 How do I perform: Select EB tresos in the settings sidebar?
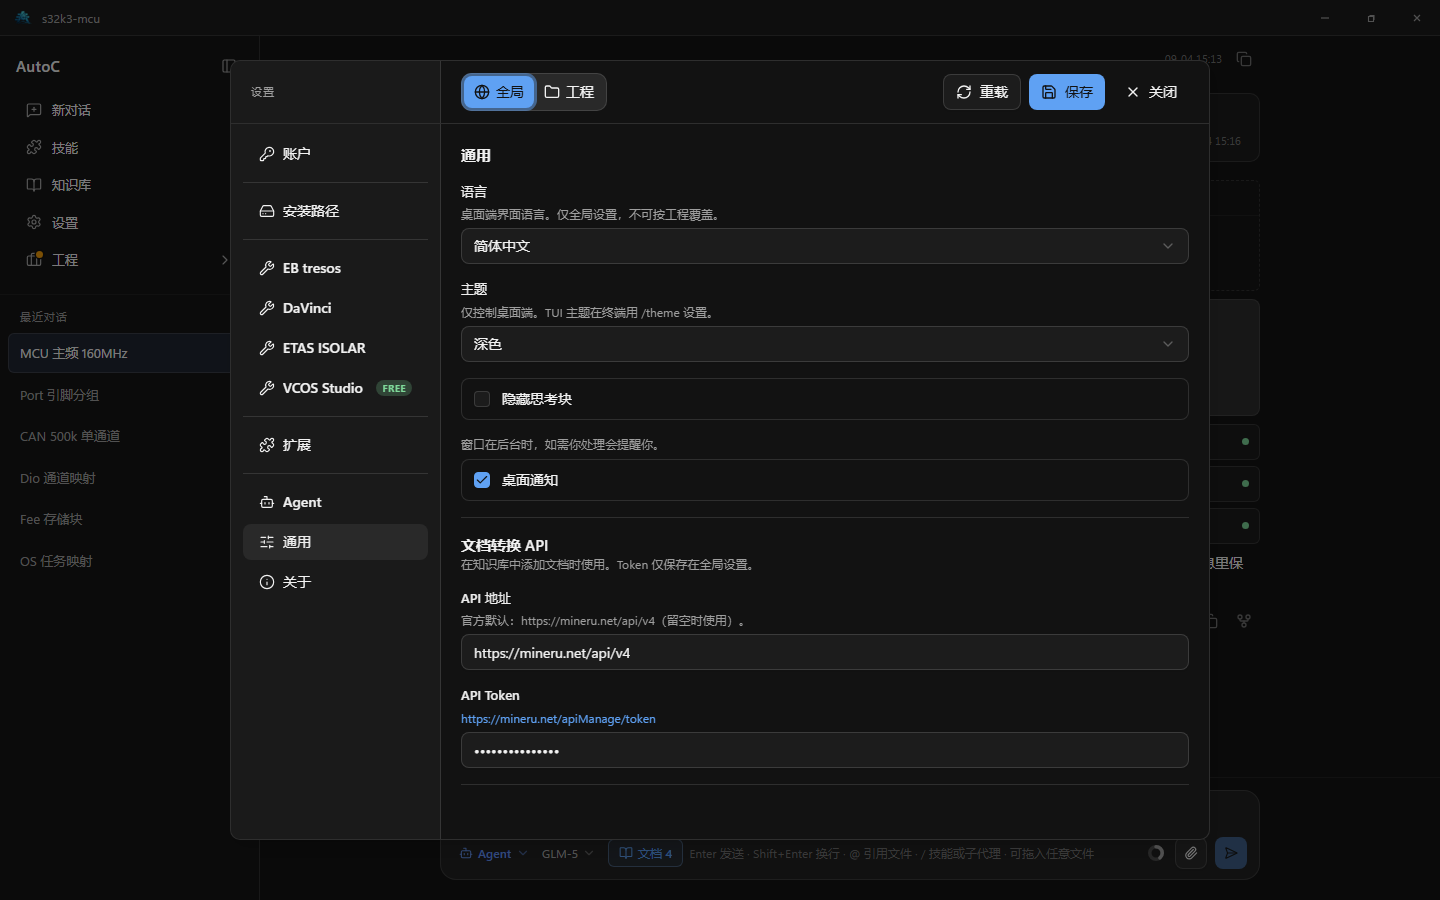coord(335,268)
